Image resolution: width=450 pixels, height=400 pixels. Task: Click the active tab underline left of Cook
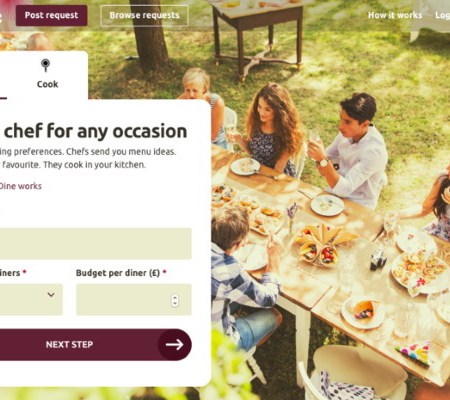(x=3, y=98)
